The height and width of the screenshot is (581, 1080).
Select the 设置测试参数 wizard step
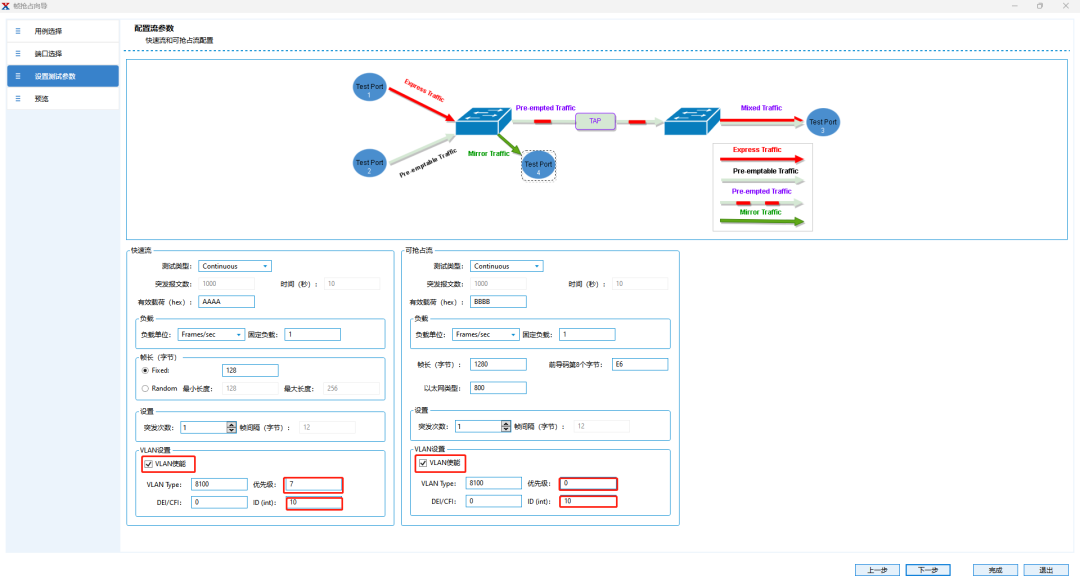63,76
